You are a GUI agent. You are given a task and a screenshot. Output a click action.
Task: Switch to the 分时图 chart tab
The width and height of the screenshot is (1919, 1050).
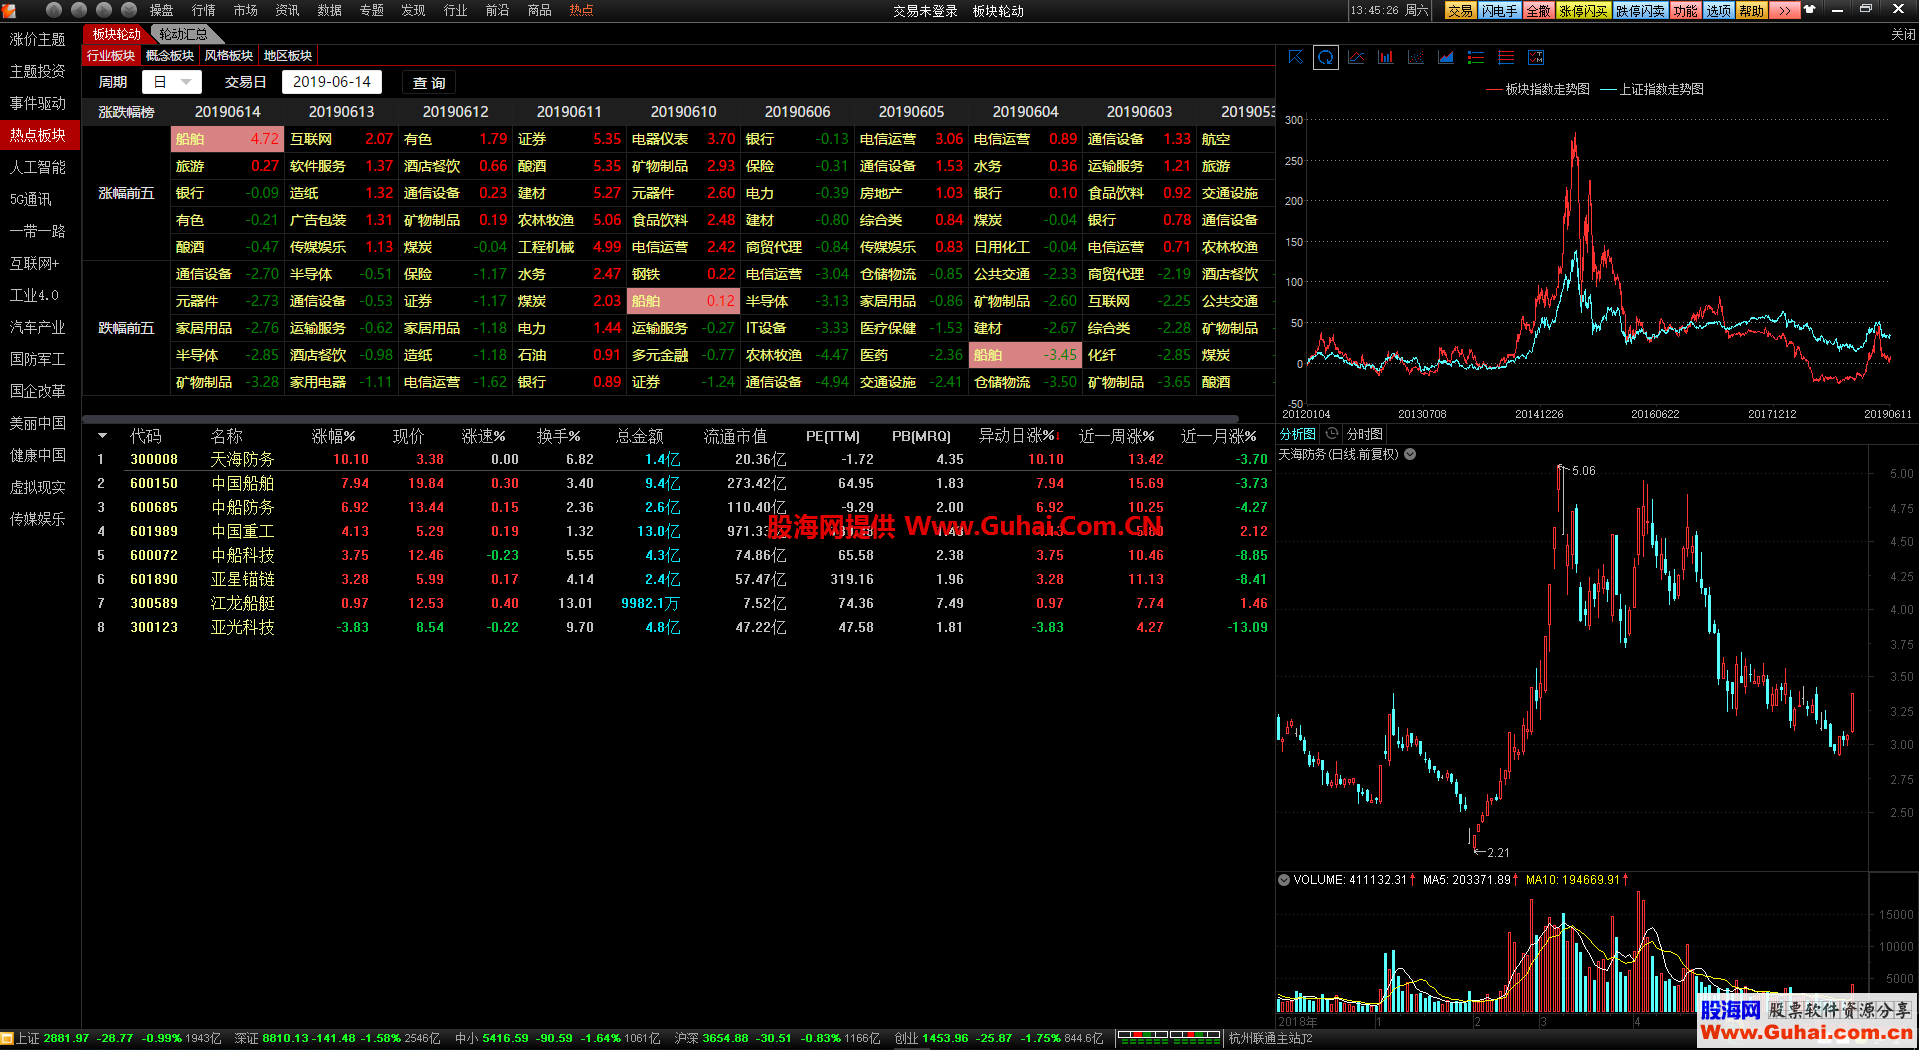1364,434
